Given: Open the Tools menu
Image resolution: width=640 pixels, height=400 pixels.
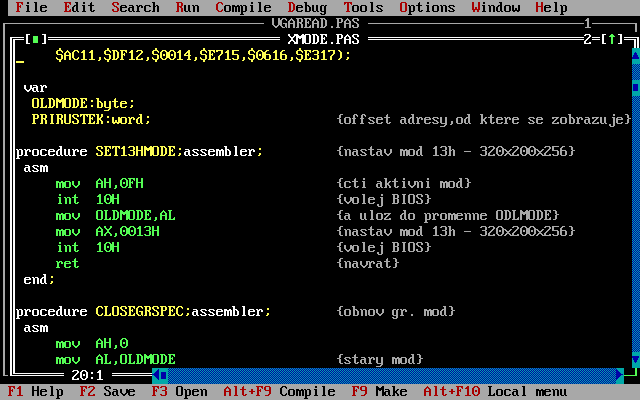Looking at the screenshot, I should (x=363, y=7).
